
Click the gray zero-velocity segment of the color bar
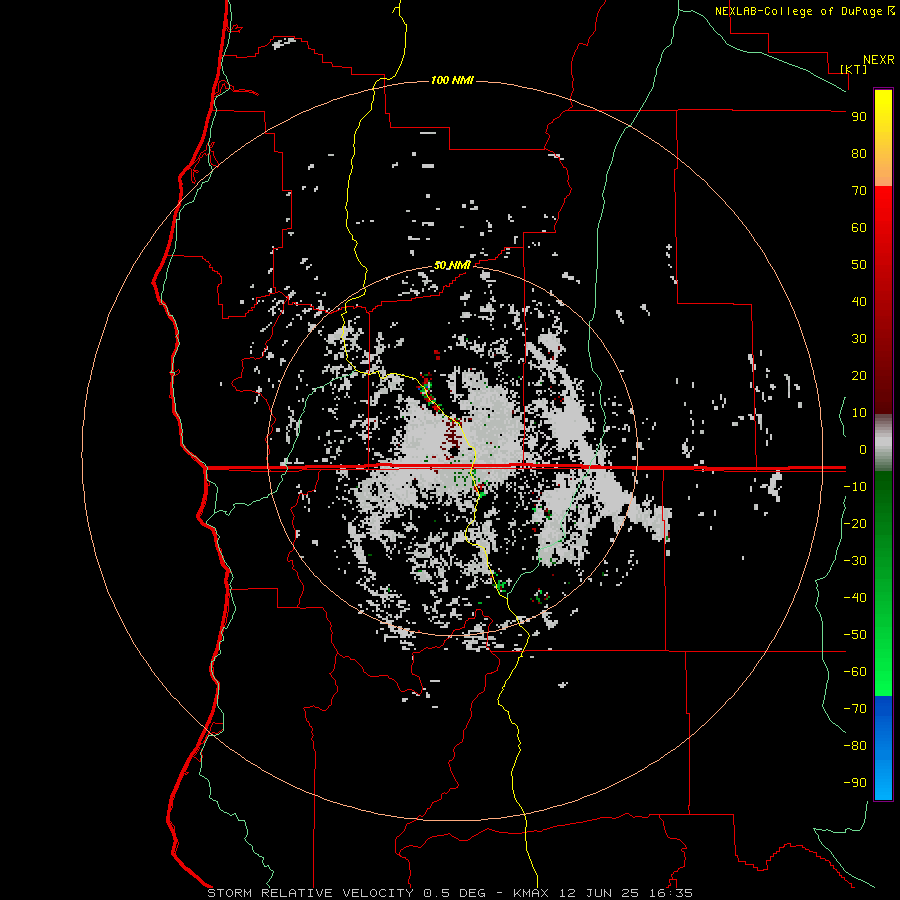click(x=883, y=443)
